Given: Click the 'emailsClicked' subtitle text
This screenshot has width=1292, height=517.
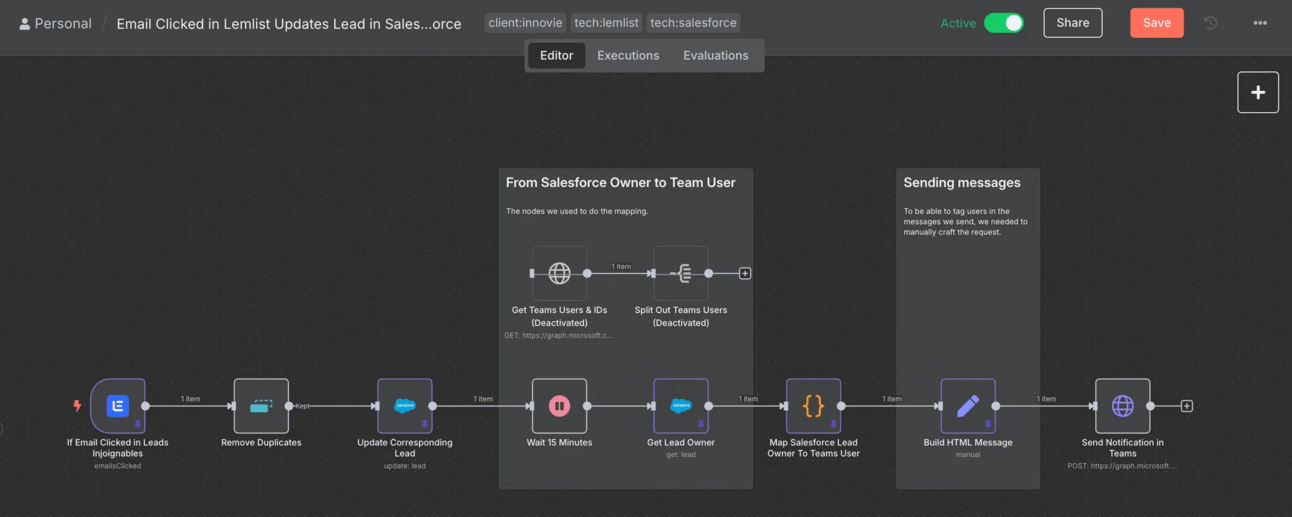Looking at the screenshot, I should tap(118, 466).
